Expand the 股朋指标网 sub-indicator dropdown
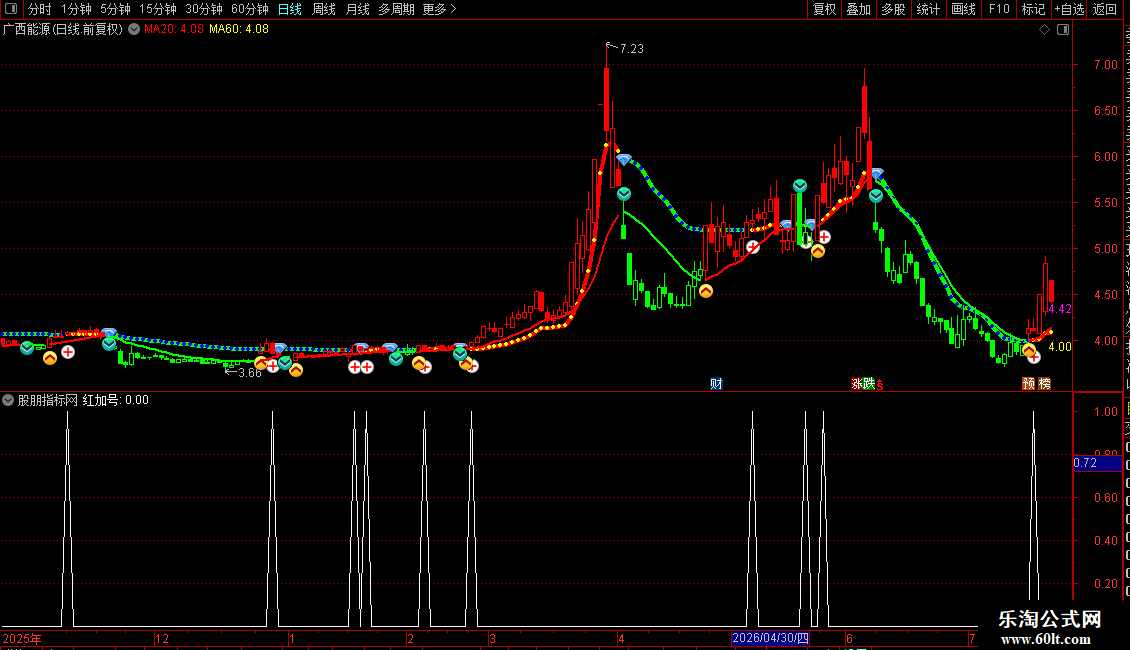1130x650 pixels. point(8,400)
